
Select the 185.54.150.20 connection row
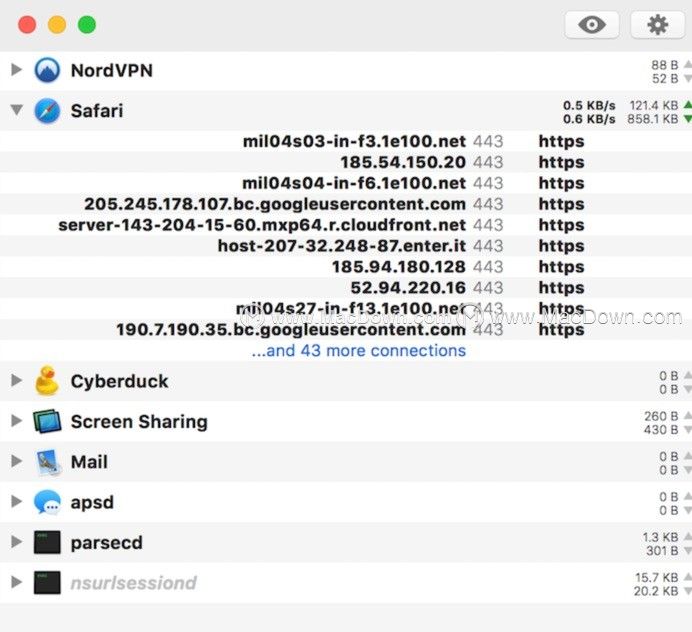346,162
